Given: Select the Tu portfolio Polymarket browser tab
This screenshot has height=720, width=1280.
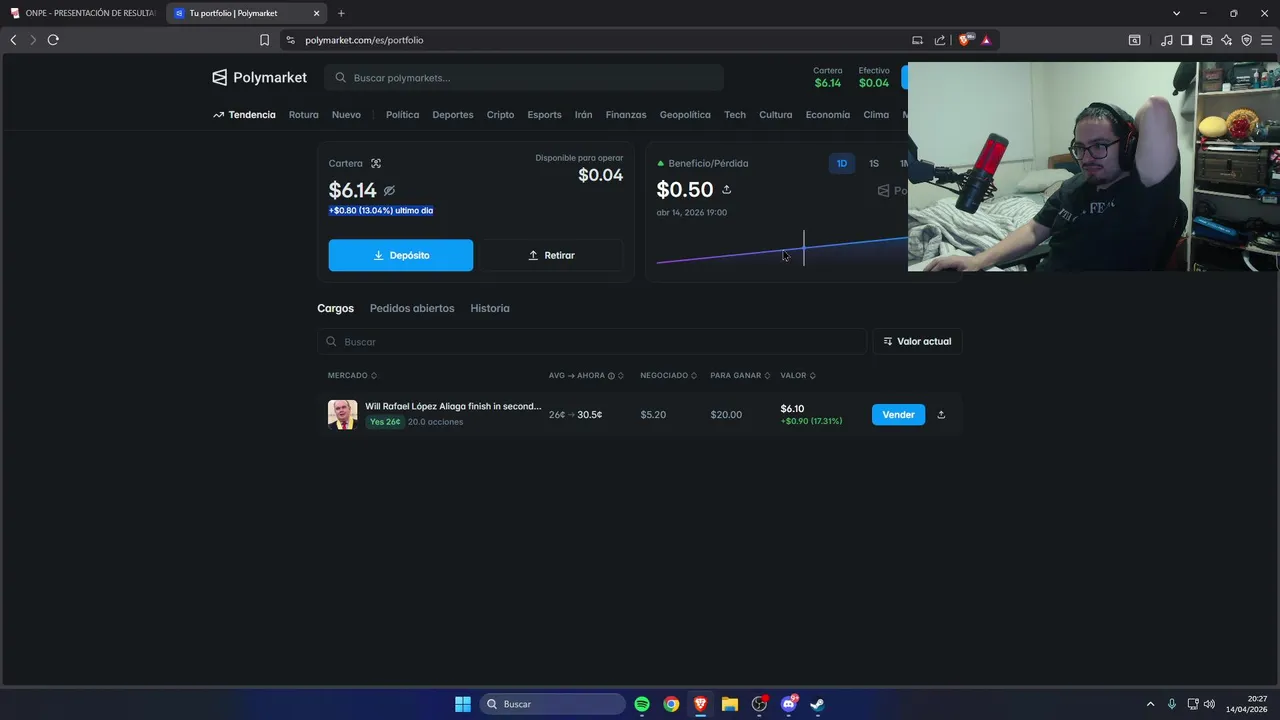Looking at the screenshot, I should 247,13.
